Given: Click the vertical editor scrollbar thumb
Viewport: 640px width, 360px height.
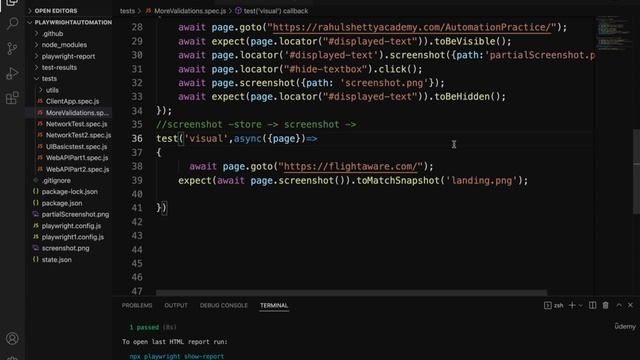Looking at the screenshot, I should pyautogui.click(x=636, y=171).
